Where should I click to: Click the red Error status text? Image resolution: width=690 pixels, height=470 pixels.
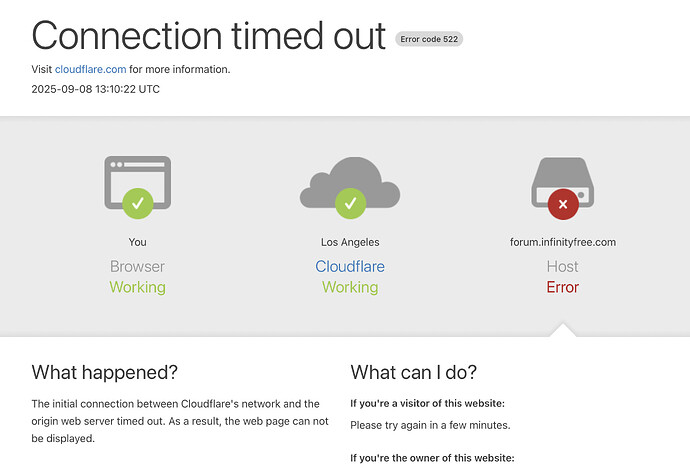pos(562,287)
